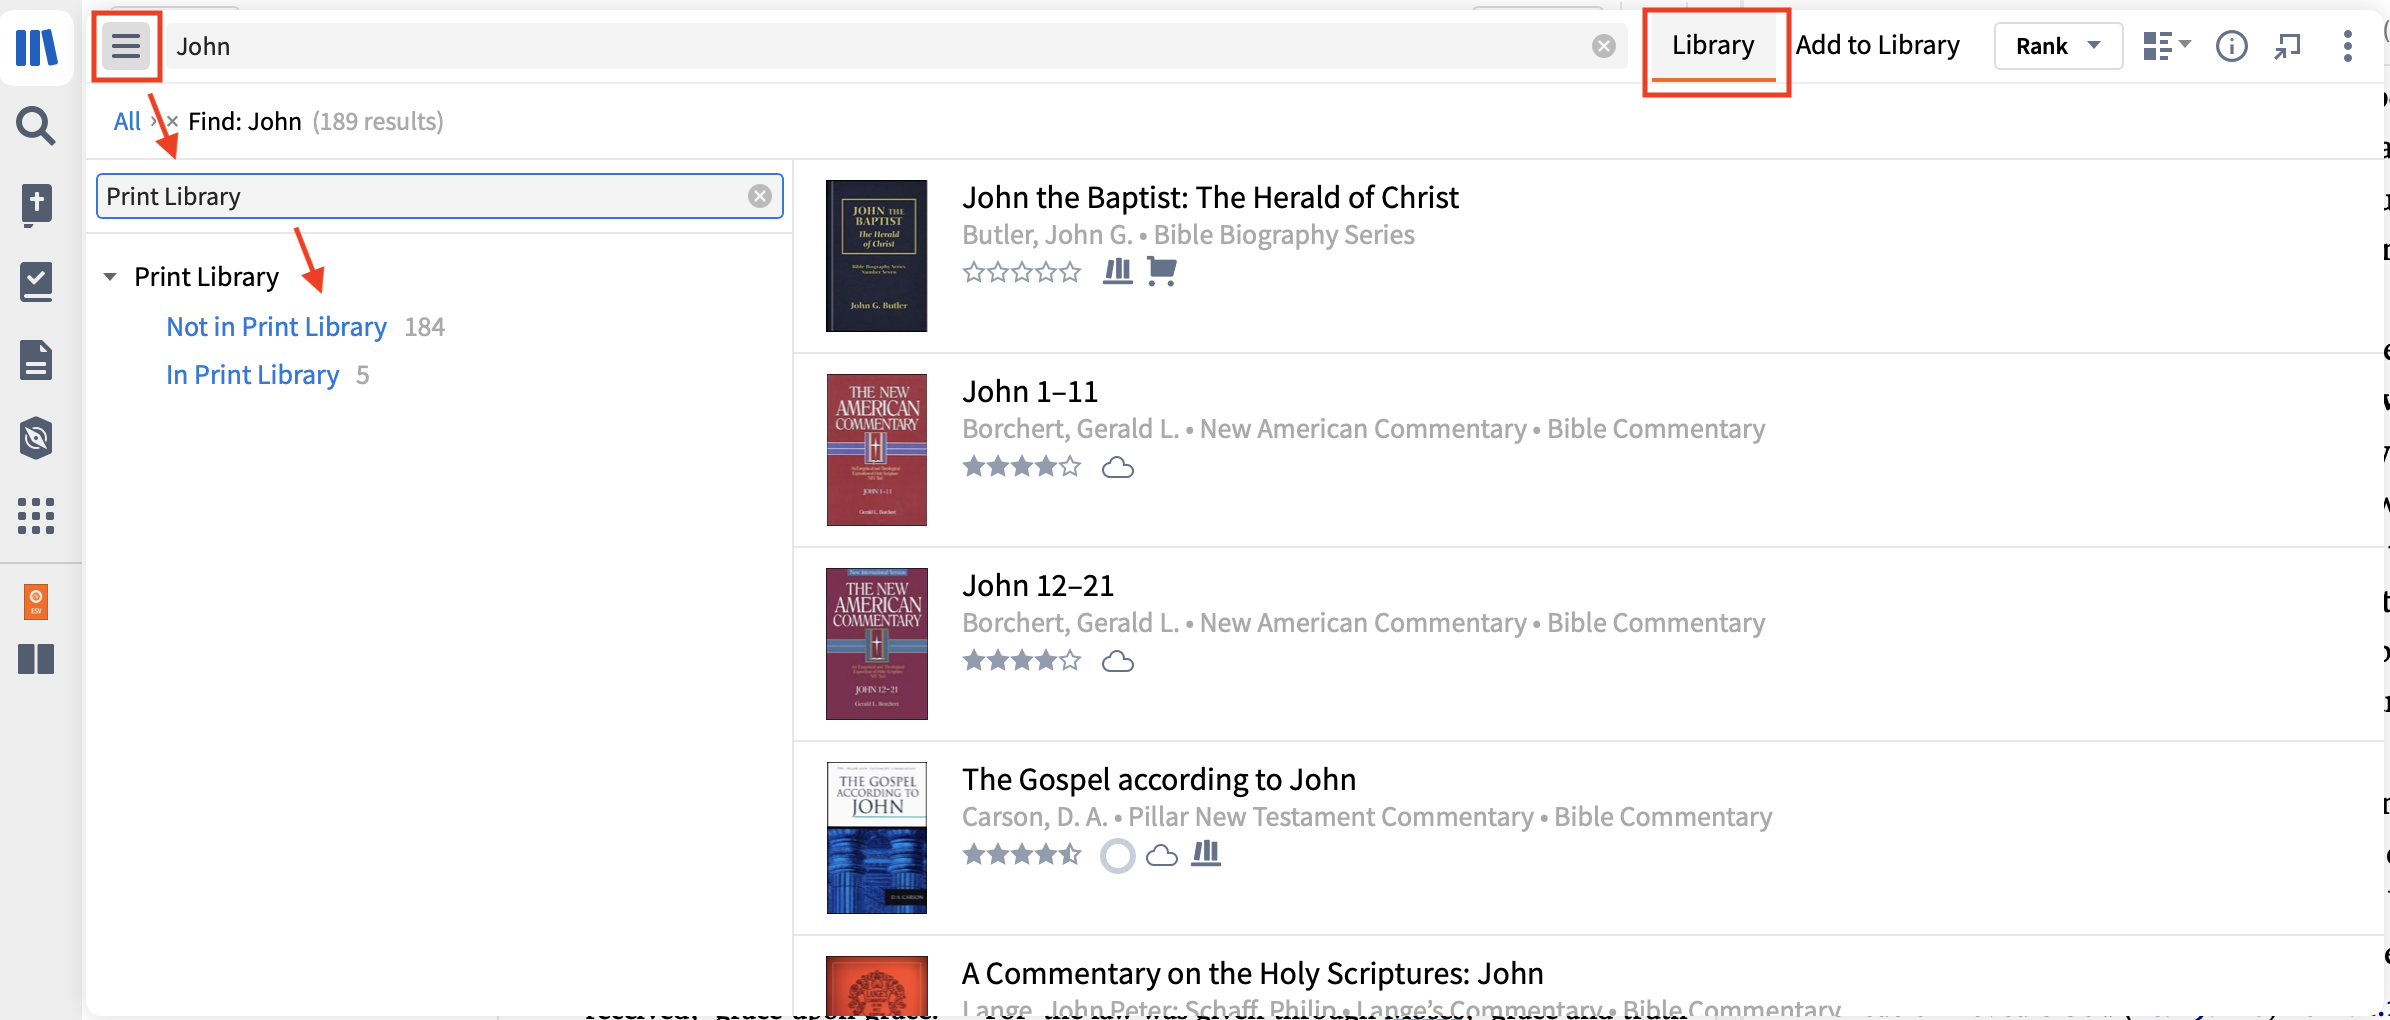
Task: Open the apps grid sidebar icon
Action: click(x=36, y=516)
